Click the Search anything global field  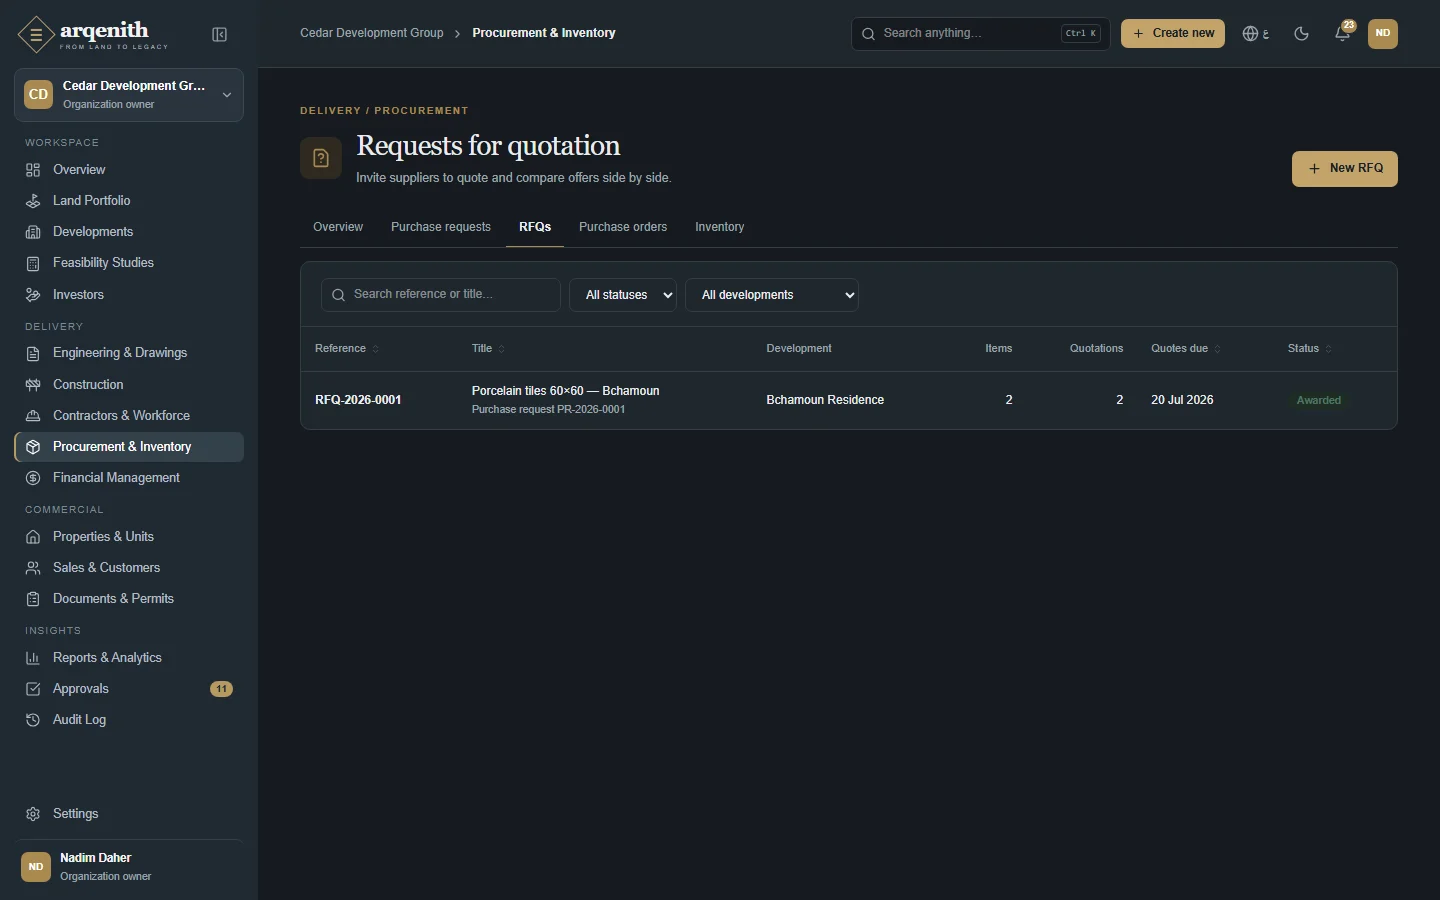coord(981,33)
